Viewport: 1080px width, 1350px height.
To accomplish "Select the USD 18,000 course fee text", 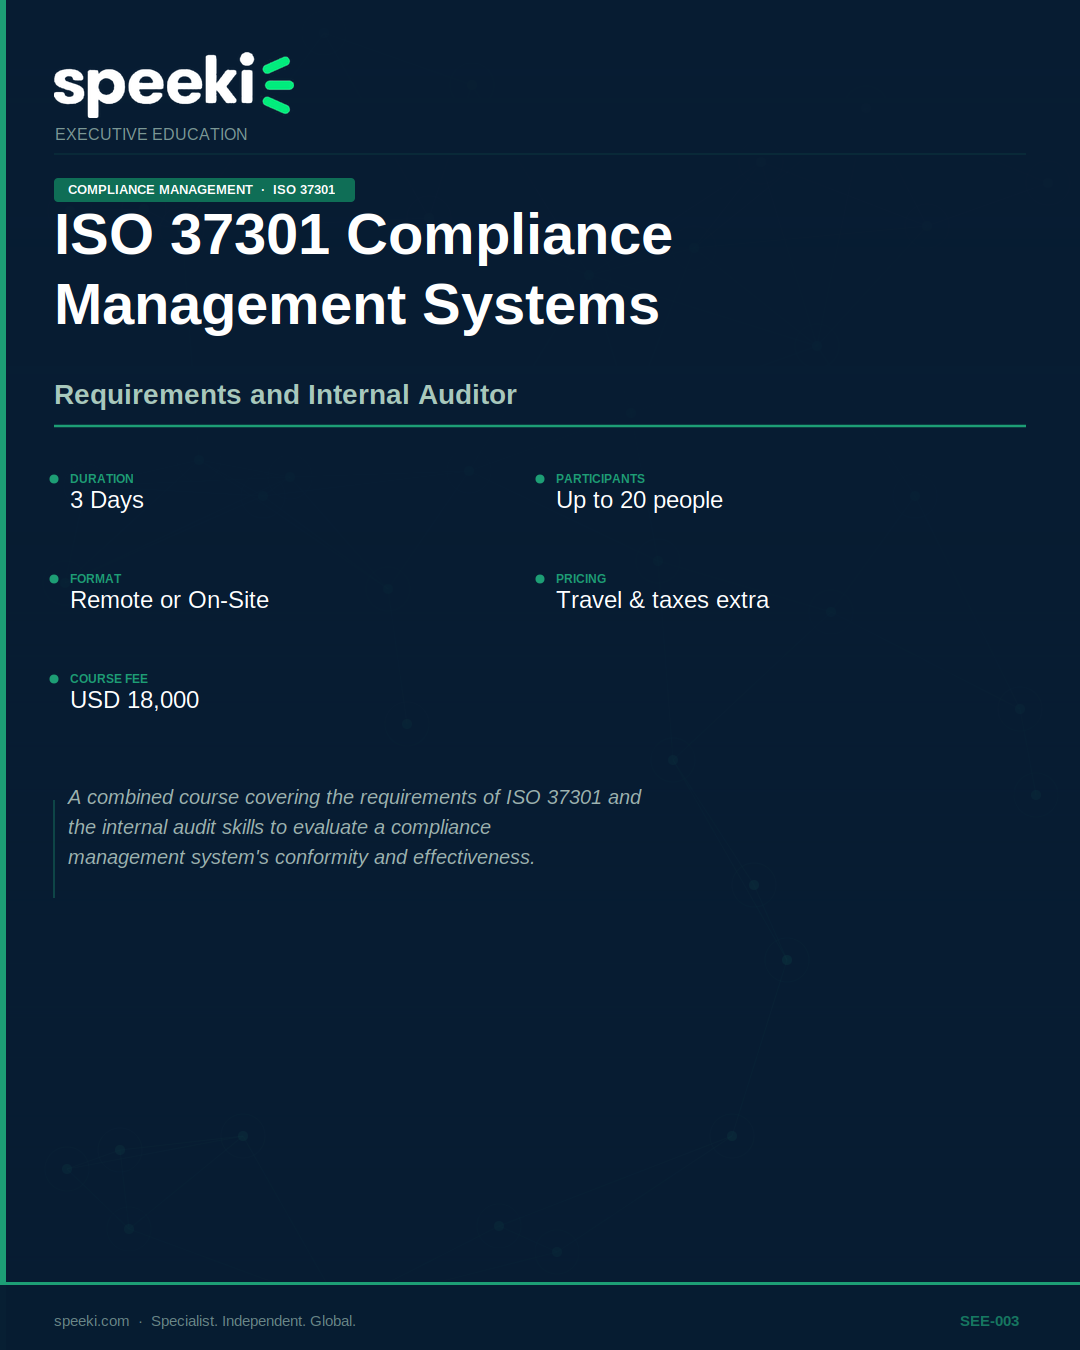I will click(x=134, y=700).
